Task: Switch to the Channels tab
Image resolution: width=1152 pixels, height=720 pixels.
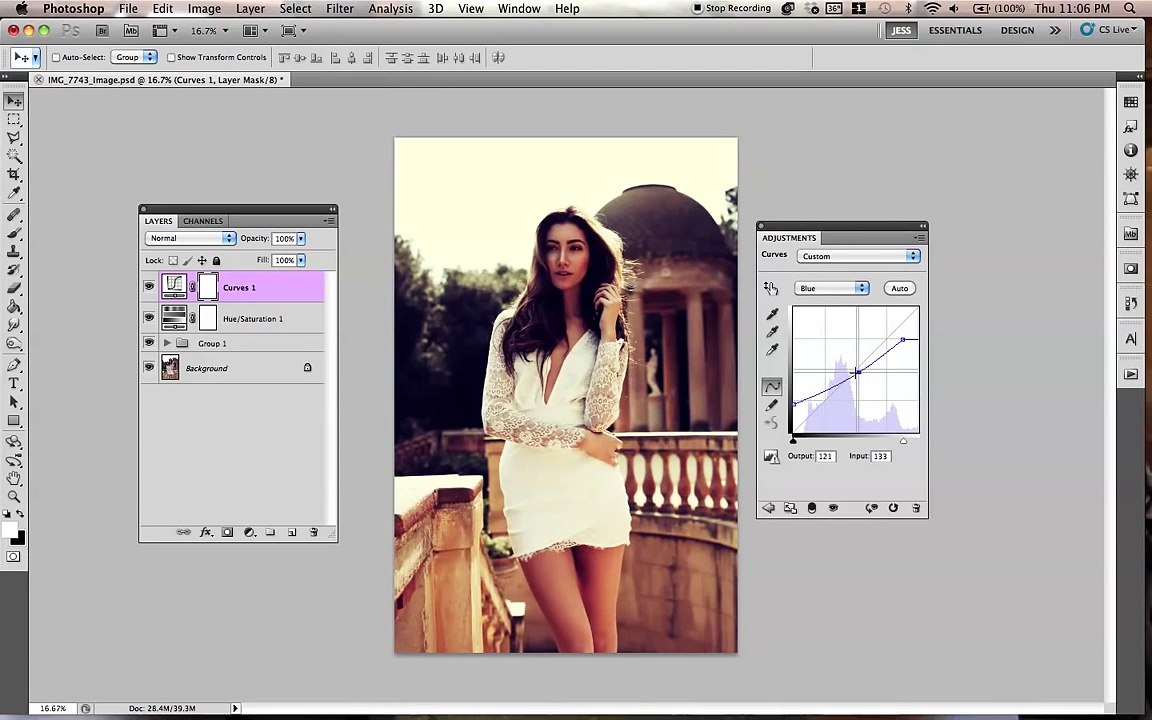Action: tap(203, 220)
